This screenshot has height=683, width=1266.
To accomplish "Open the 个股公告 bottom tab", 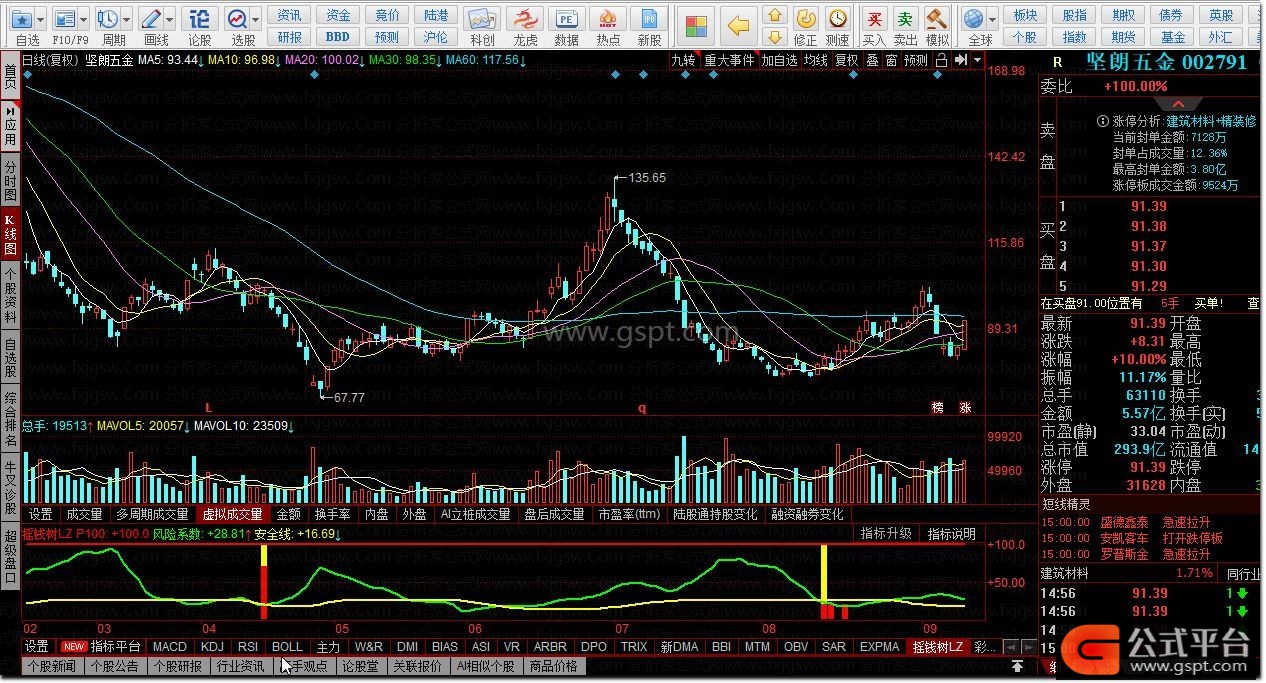I will tap(115, 666).
